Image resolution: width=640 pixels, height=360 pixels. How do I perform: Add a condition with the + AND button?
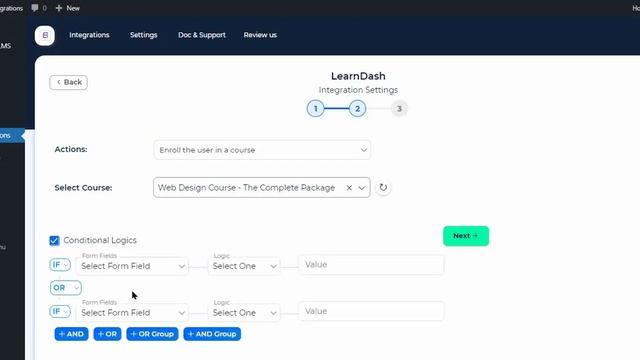tap(71, 334)
